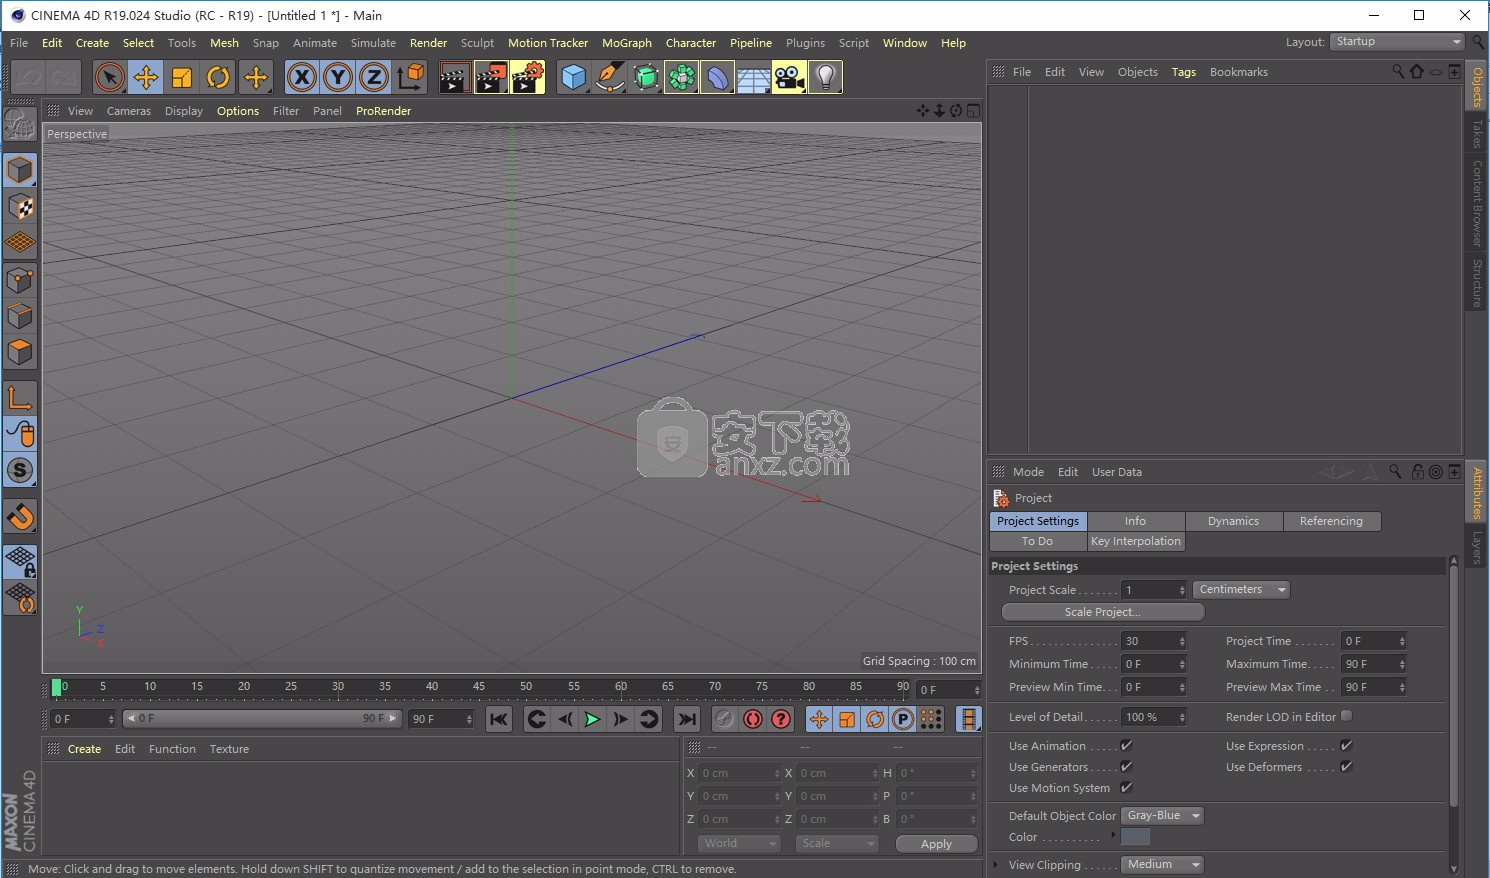Open Edit Render Settings gear clapperboard icon
Viewport: 1490px width, 878px height.
tap(528, 77)
